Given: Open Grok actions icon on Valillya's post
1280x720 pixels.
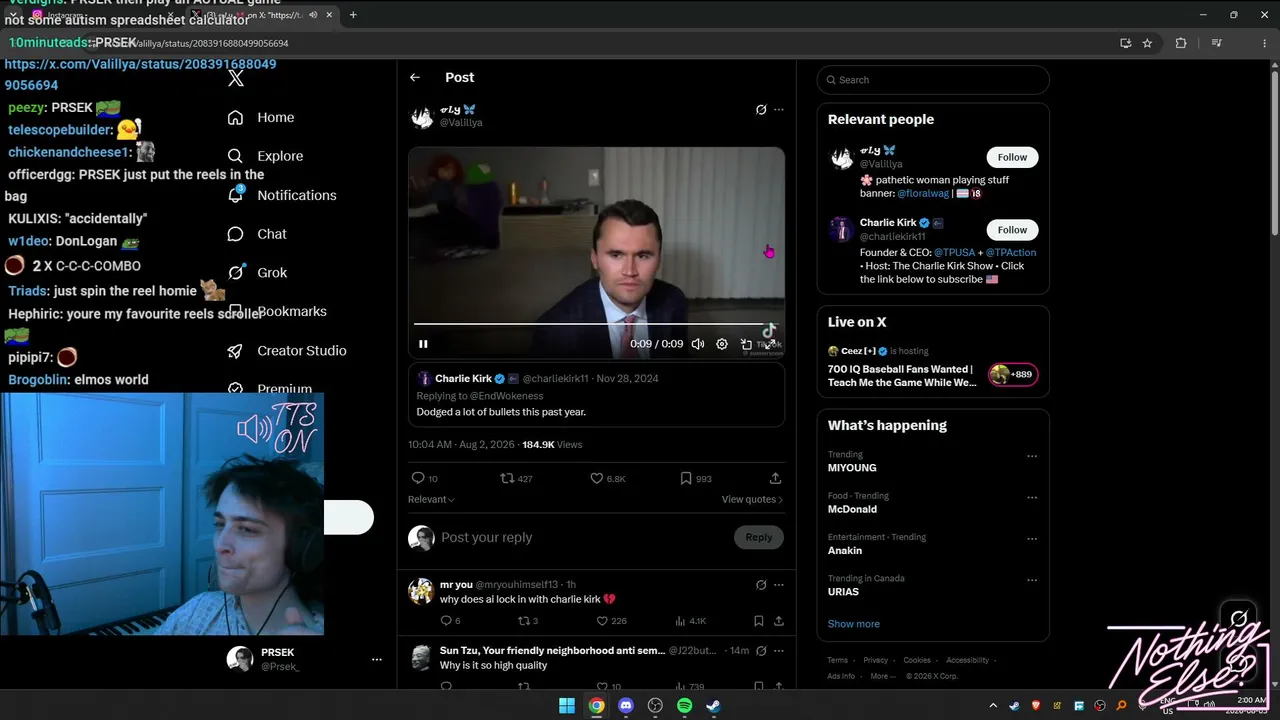Looking at the screenshot, I should (x=761, y=110).
